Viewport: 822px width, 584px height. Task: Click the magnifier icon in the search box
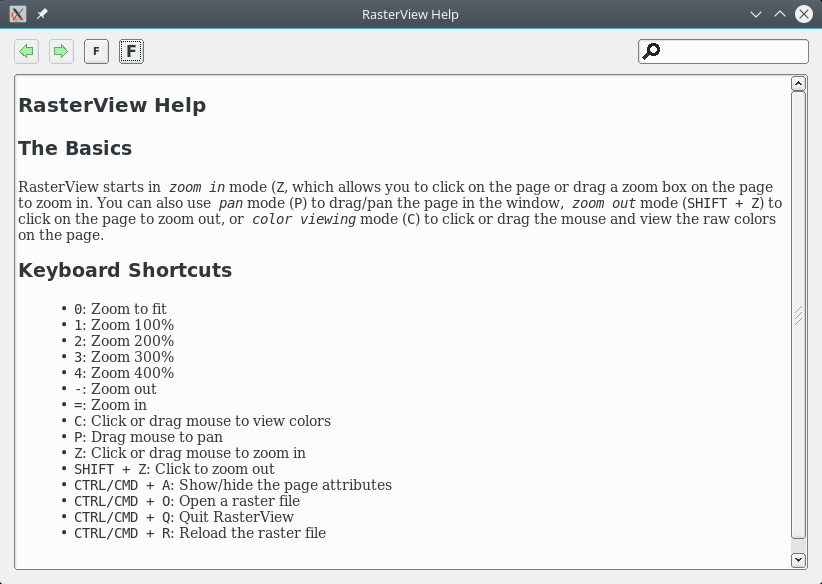coord(651,51)
